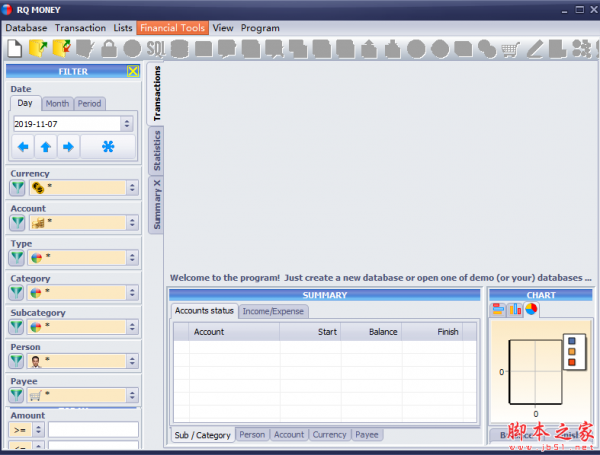Click the blue up arrow date button
The height and width of the screenshot is (455, 600).
[x=46, y=147]
